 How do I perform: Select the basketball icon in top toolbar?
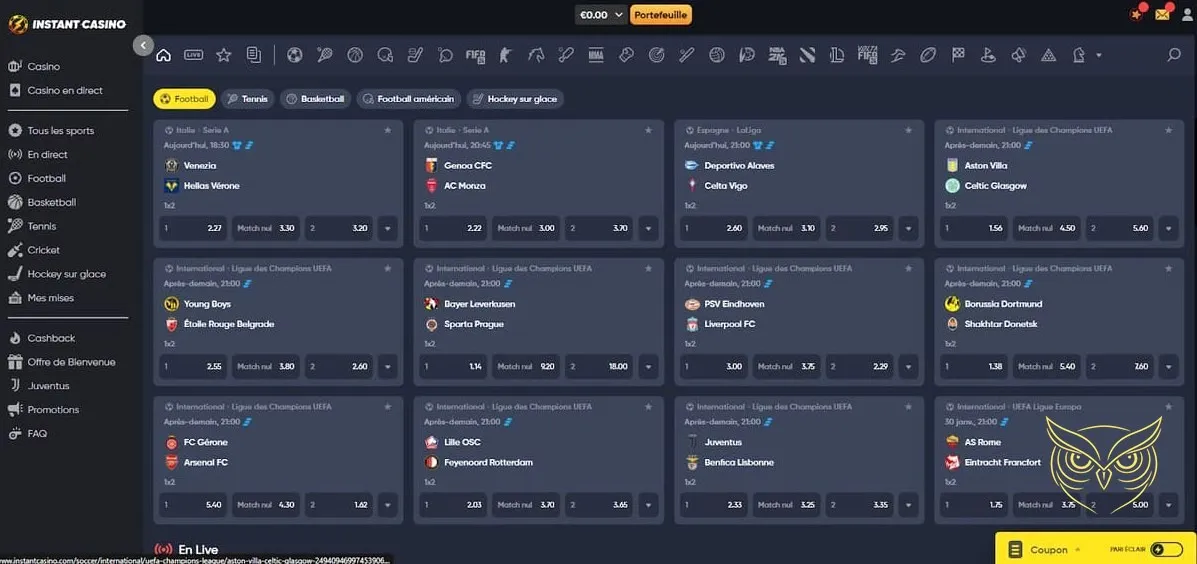(355, 55)
